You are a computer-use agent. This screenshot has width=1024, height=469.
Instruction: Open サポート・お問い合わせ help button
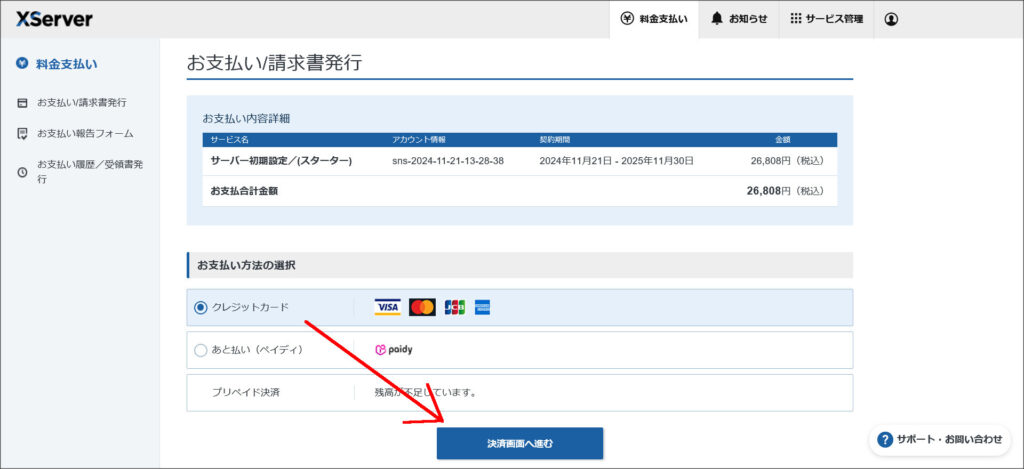939,440
